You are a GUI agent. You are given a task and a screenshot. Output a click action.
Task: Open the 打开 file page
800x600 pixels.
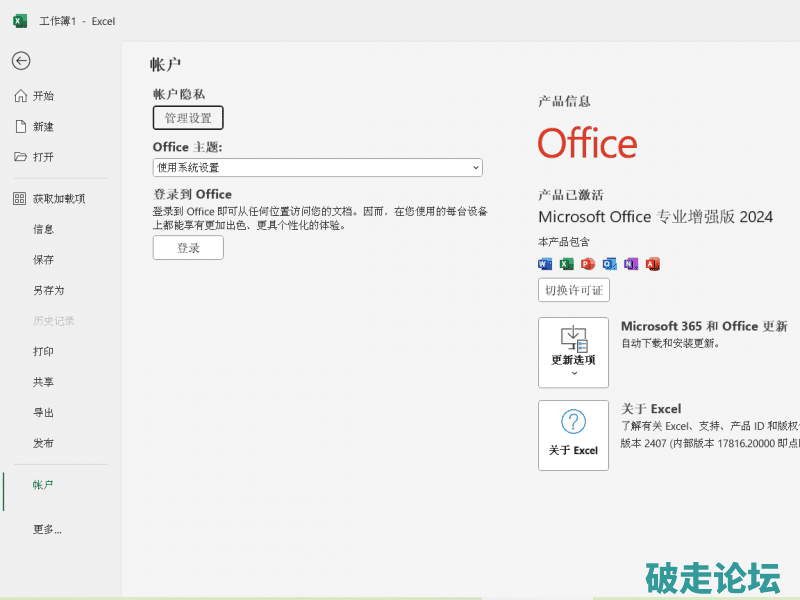43,157
